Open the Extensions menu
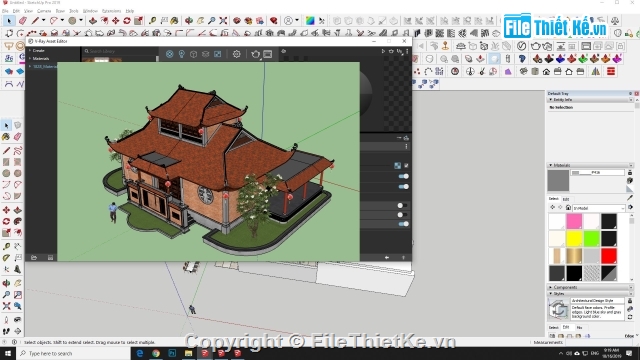The width and height of the screenshot is (640, 360). pos(111,11)
